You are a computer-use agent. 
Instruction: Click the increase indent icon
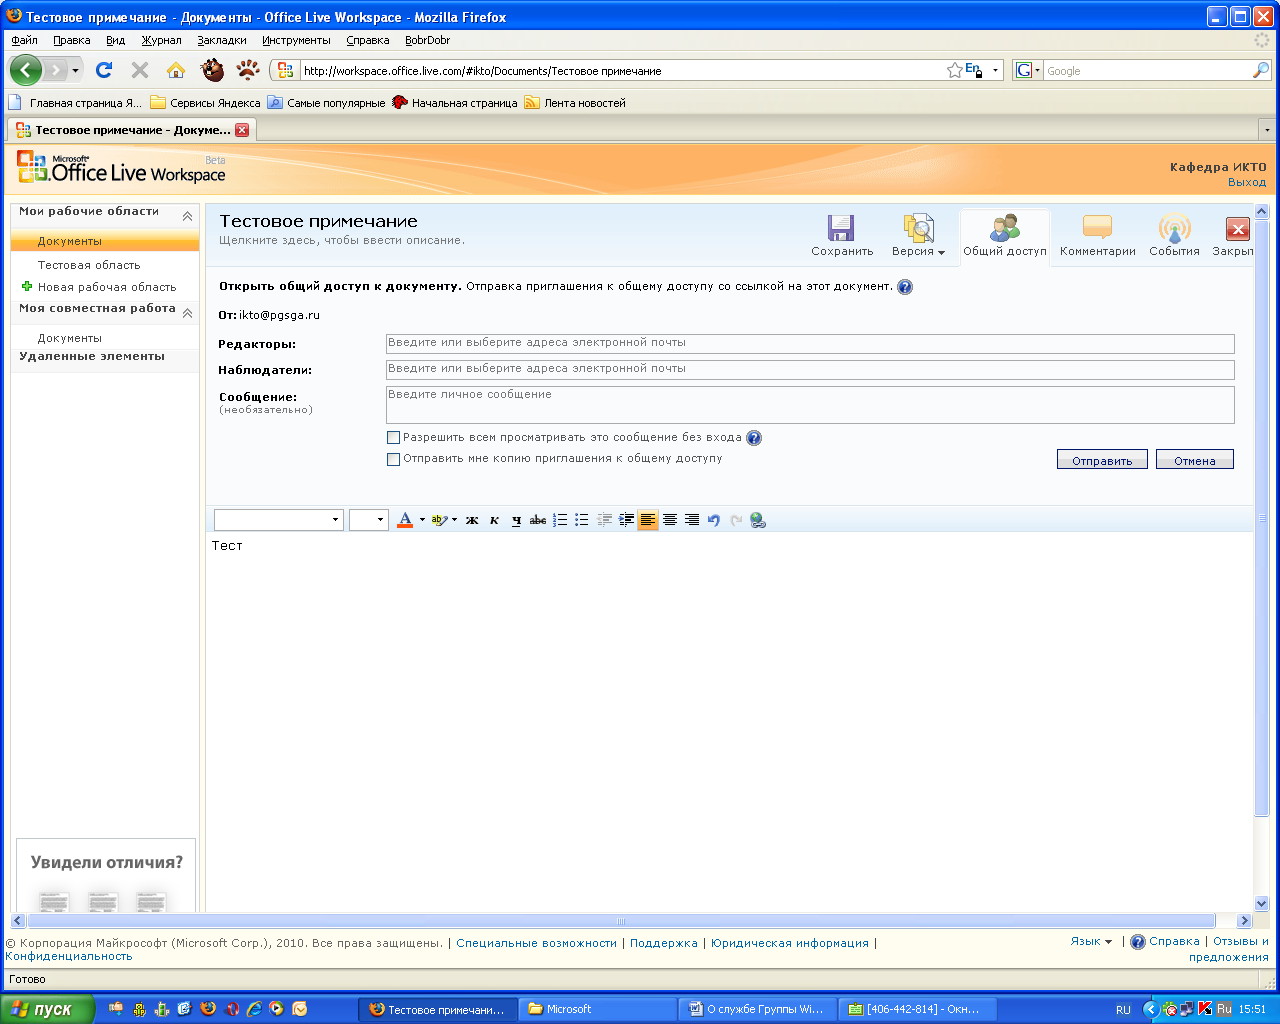(x=626, y=520)
